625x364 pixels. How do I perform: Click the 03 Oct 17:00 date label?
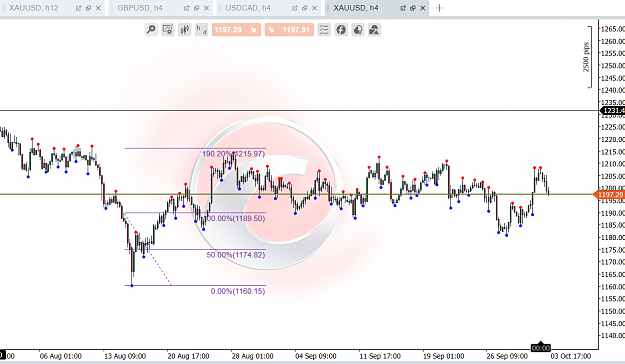(x=571, y=356)
